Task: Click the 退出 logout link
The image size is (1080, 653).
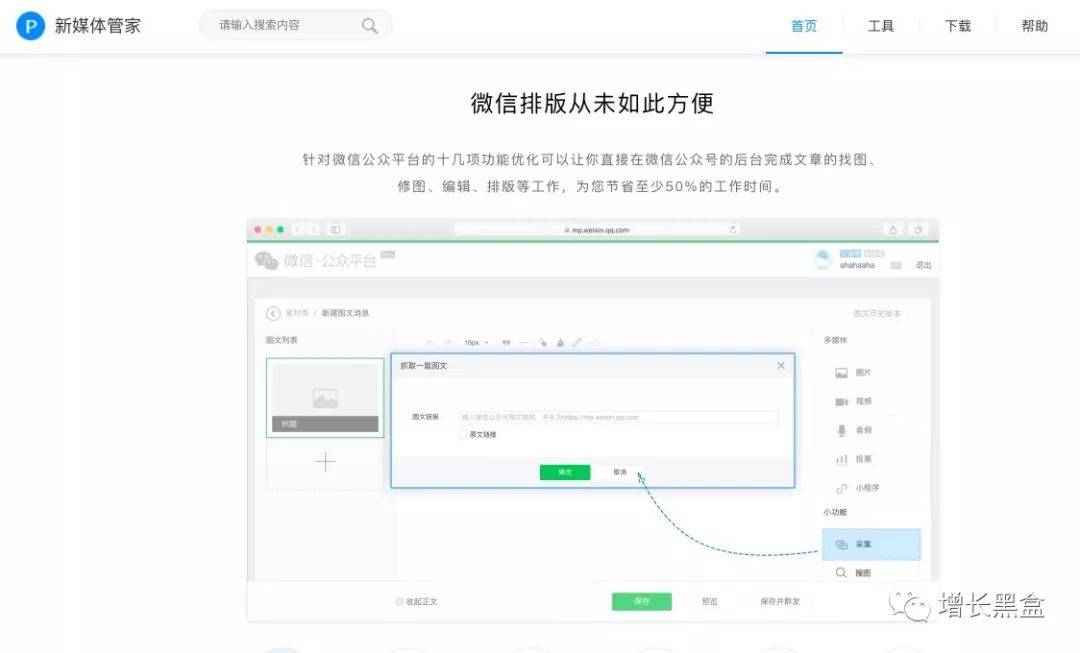Action: (923, 265)
